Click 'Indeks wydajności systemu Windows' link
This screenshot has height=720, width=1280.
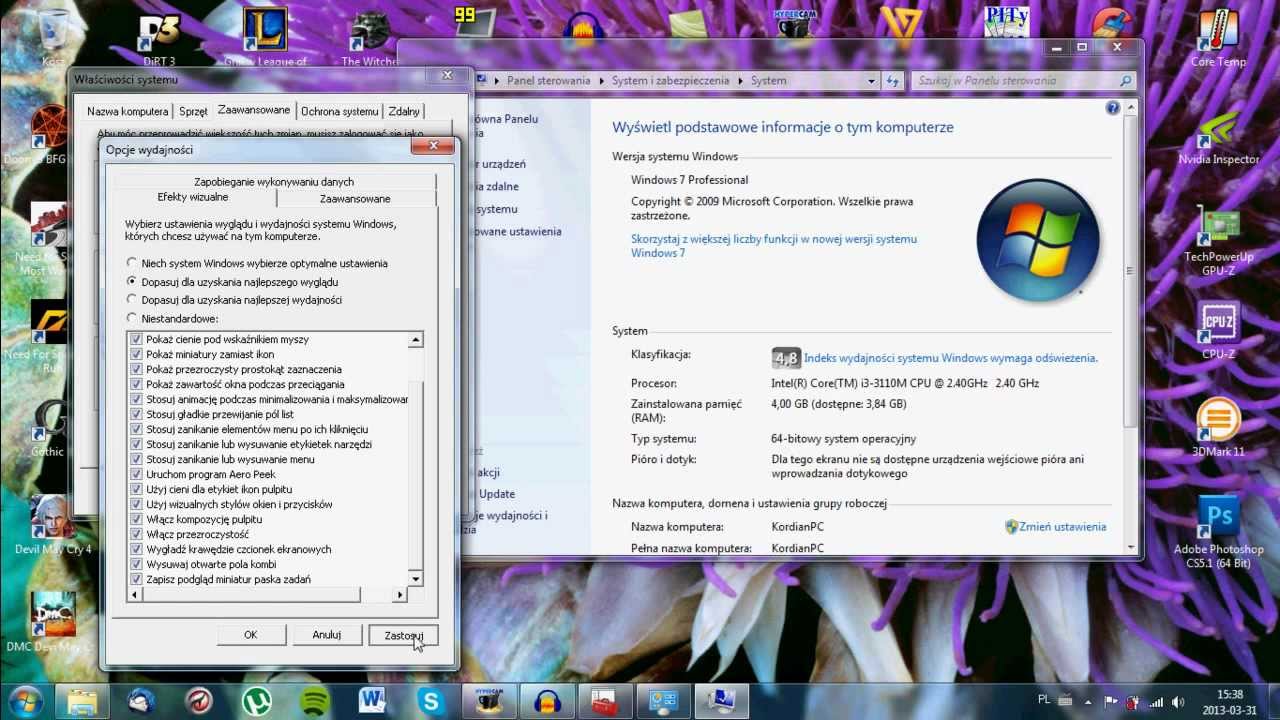click(950, 358)
